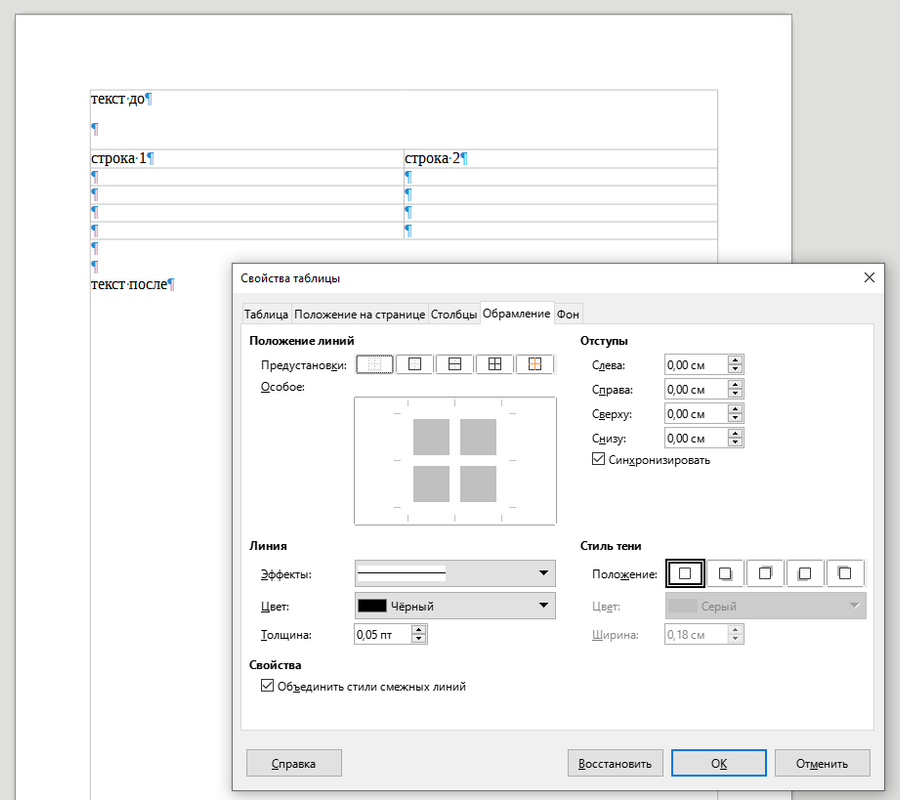Select the outer box border preset
The height and width of the screenshot is (800, 900).
click(414, 364)
